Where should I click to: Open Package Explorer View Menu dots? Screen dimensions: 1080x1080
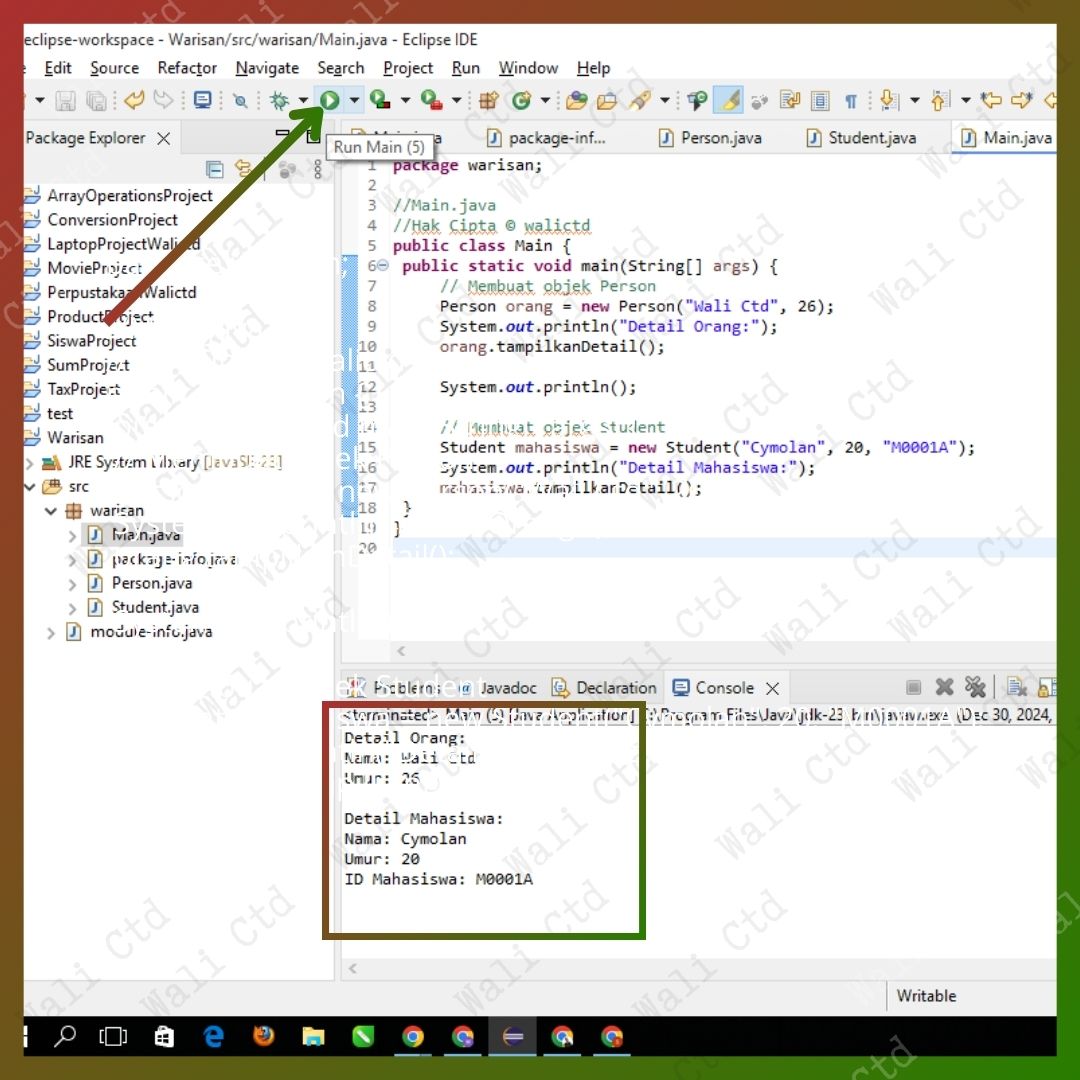(x=318, y=169)
